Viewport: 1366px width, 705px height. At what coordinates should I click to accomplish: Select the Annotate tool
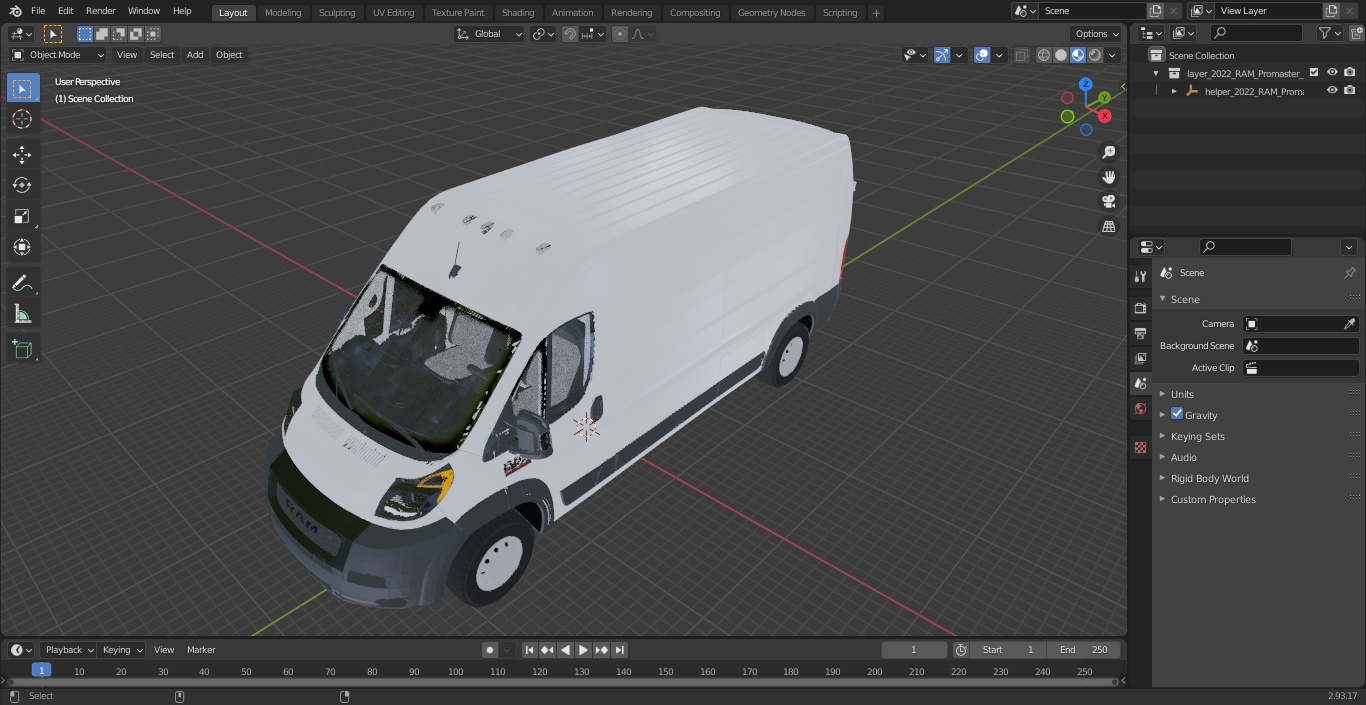(x=22, y=284)
